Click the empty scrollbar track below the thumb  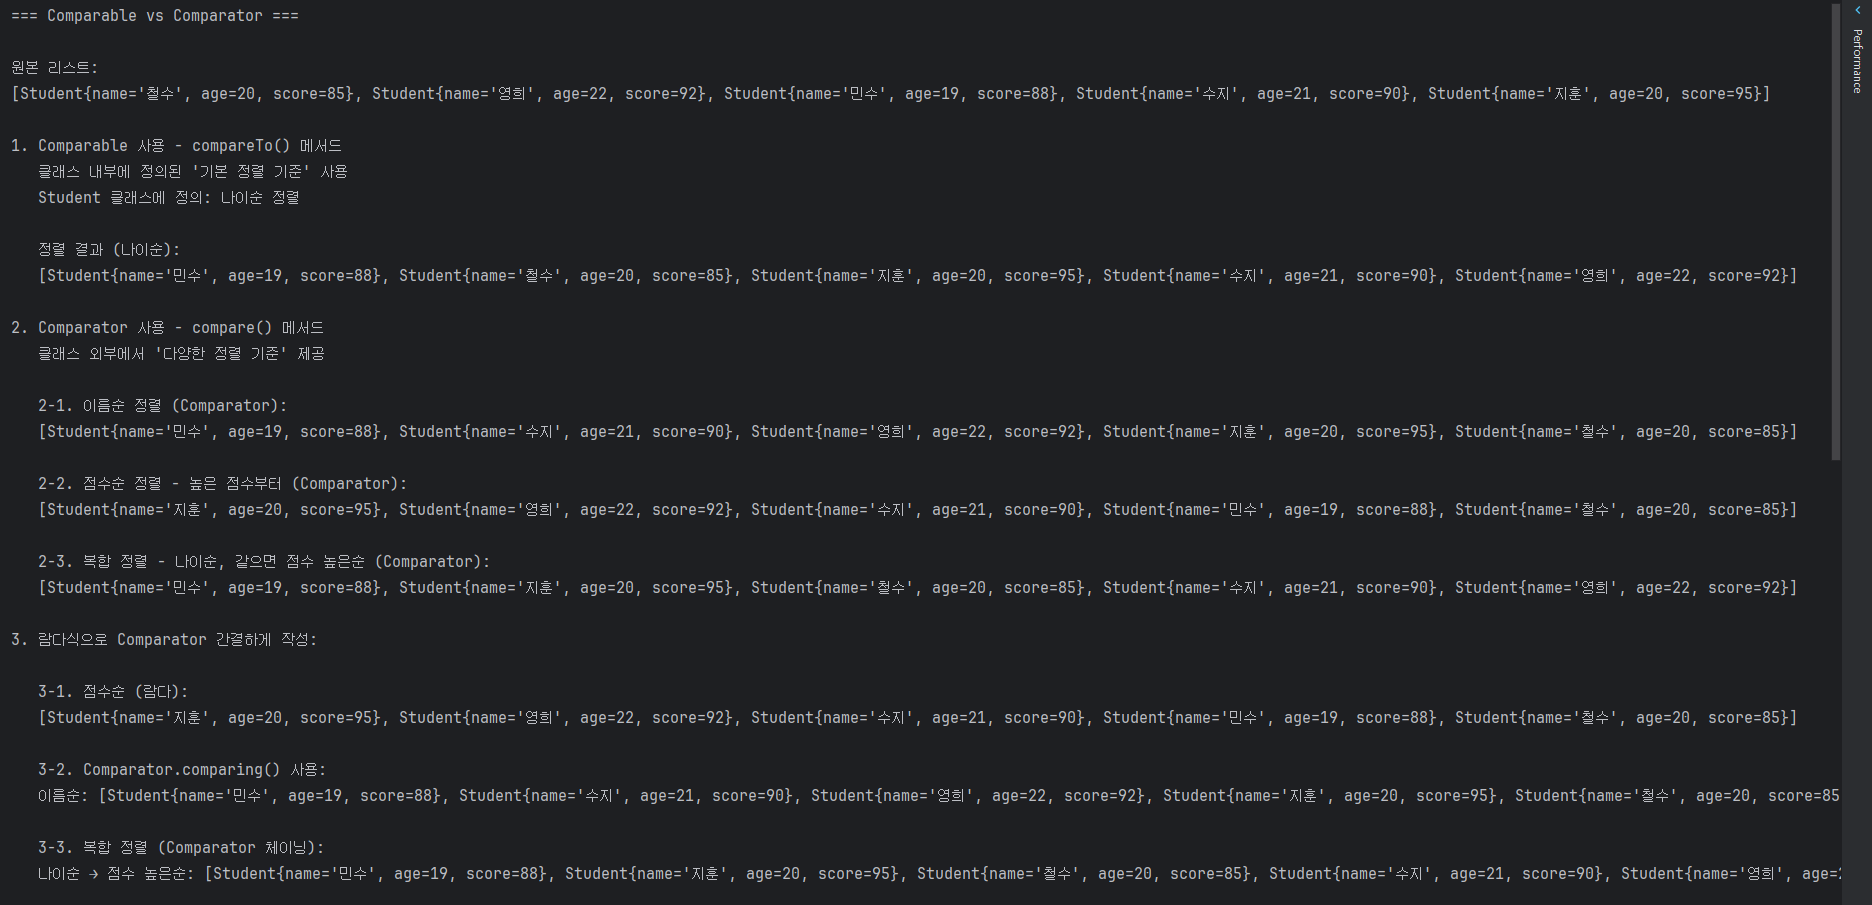tap(1835, 680)
